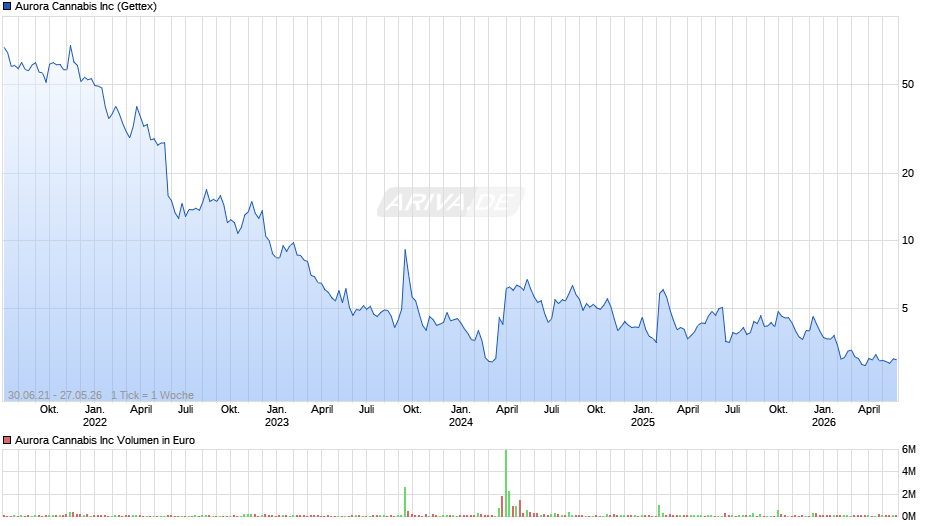
Task: Click the 'Jan. 2022' x-axis label
Action: tap(95, 416)
